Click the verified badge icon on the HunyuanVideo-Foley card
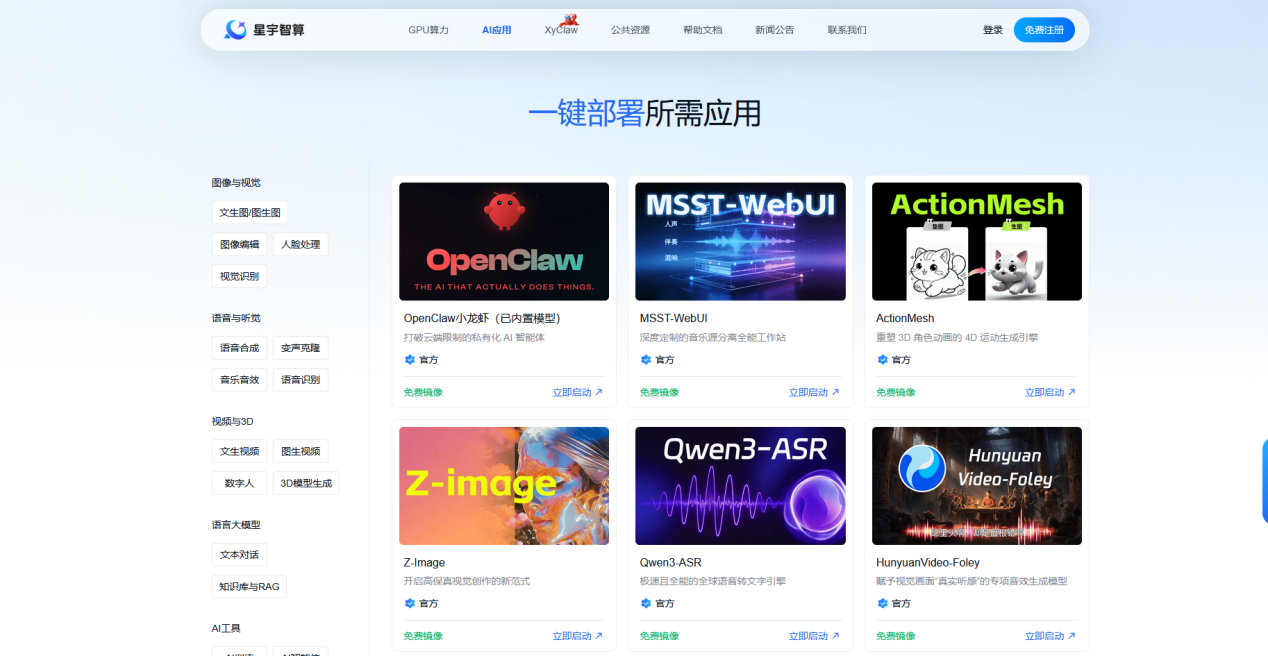1268x656 pixels. tap(882, 604)
